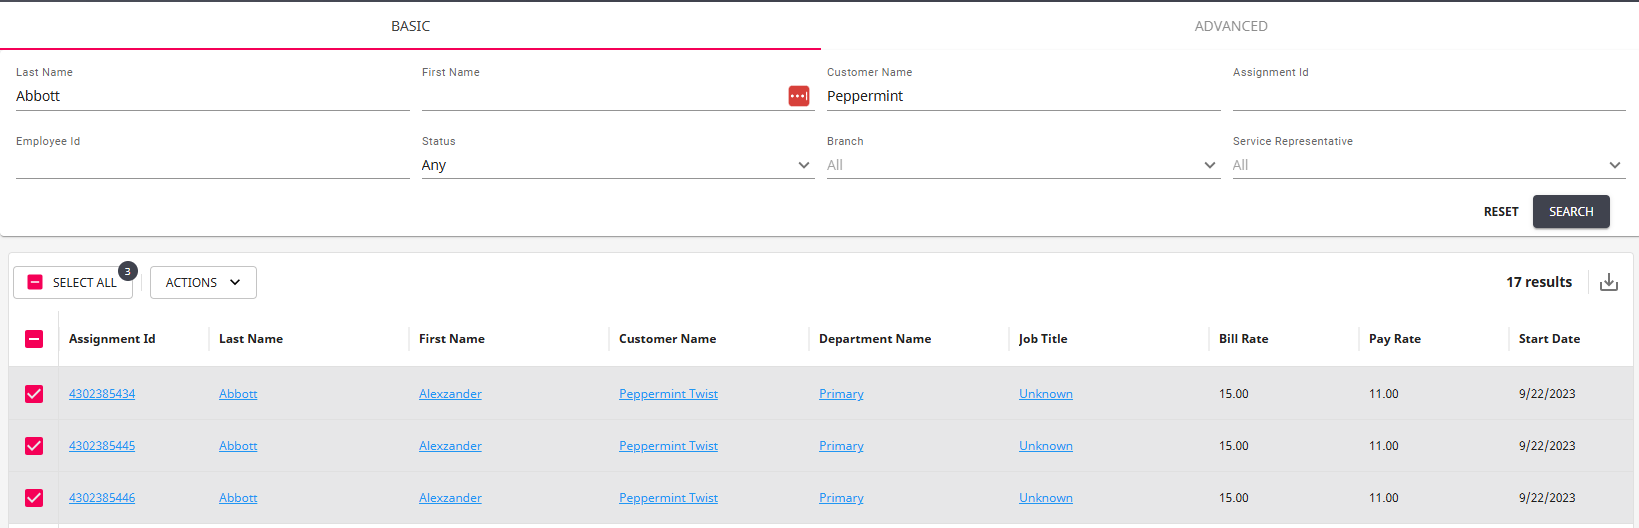Open Alexzander link in row 4302385445
This screenshot has width=1639, height=528.
point(450,446)
